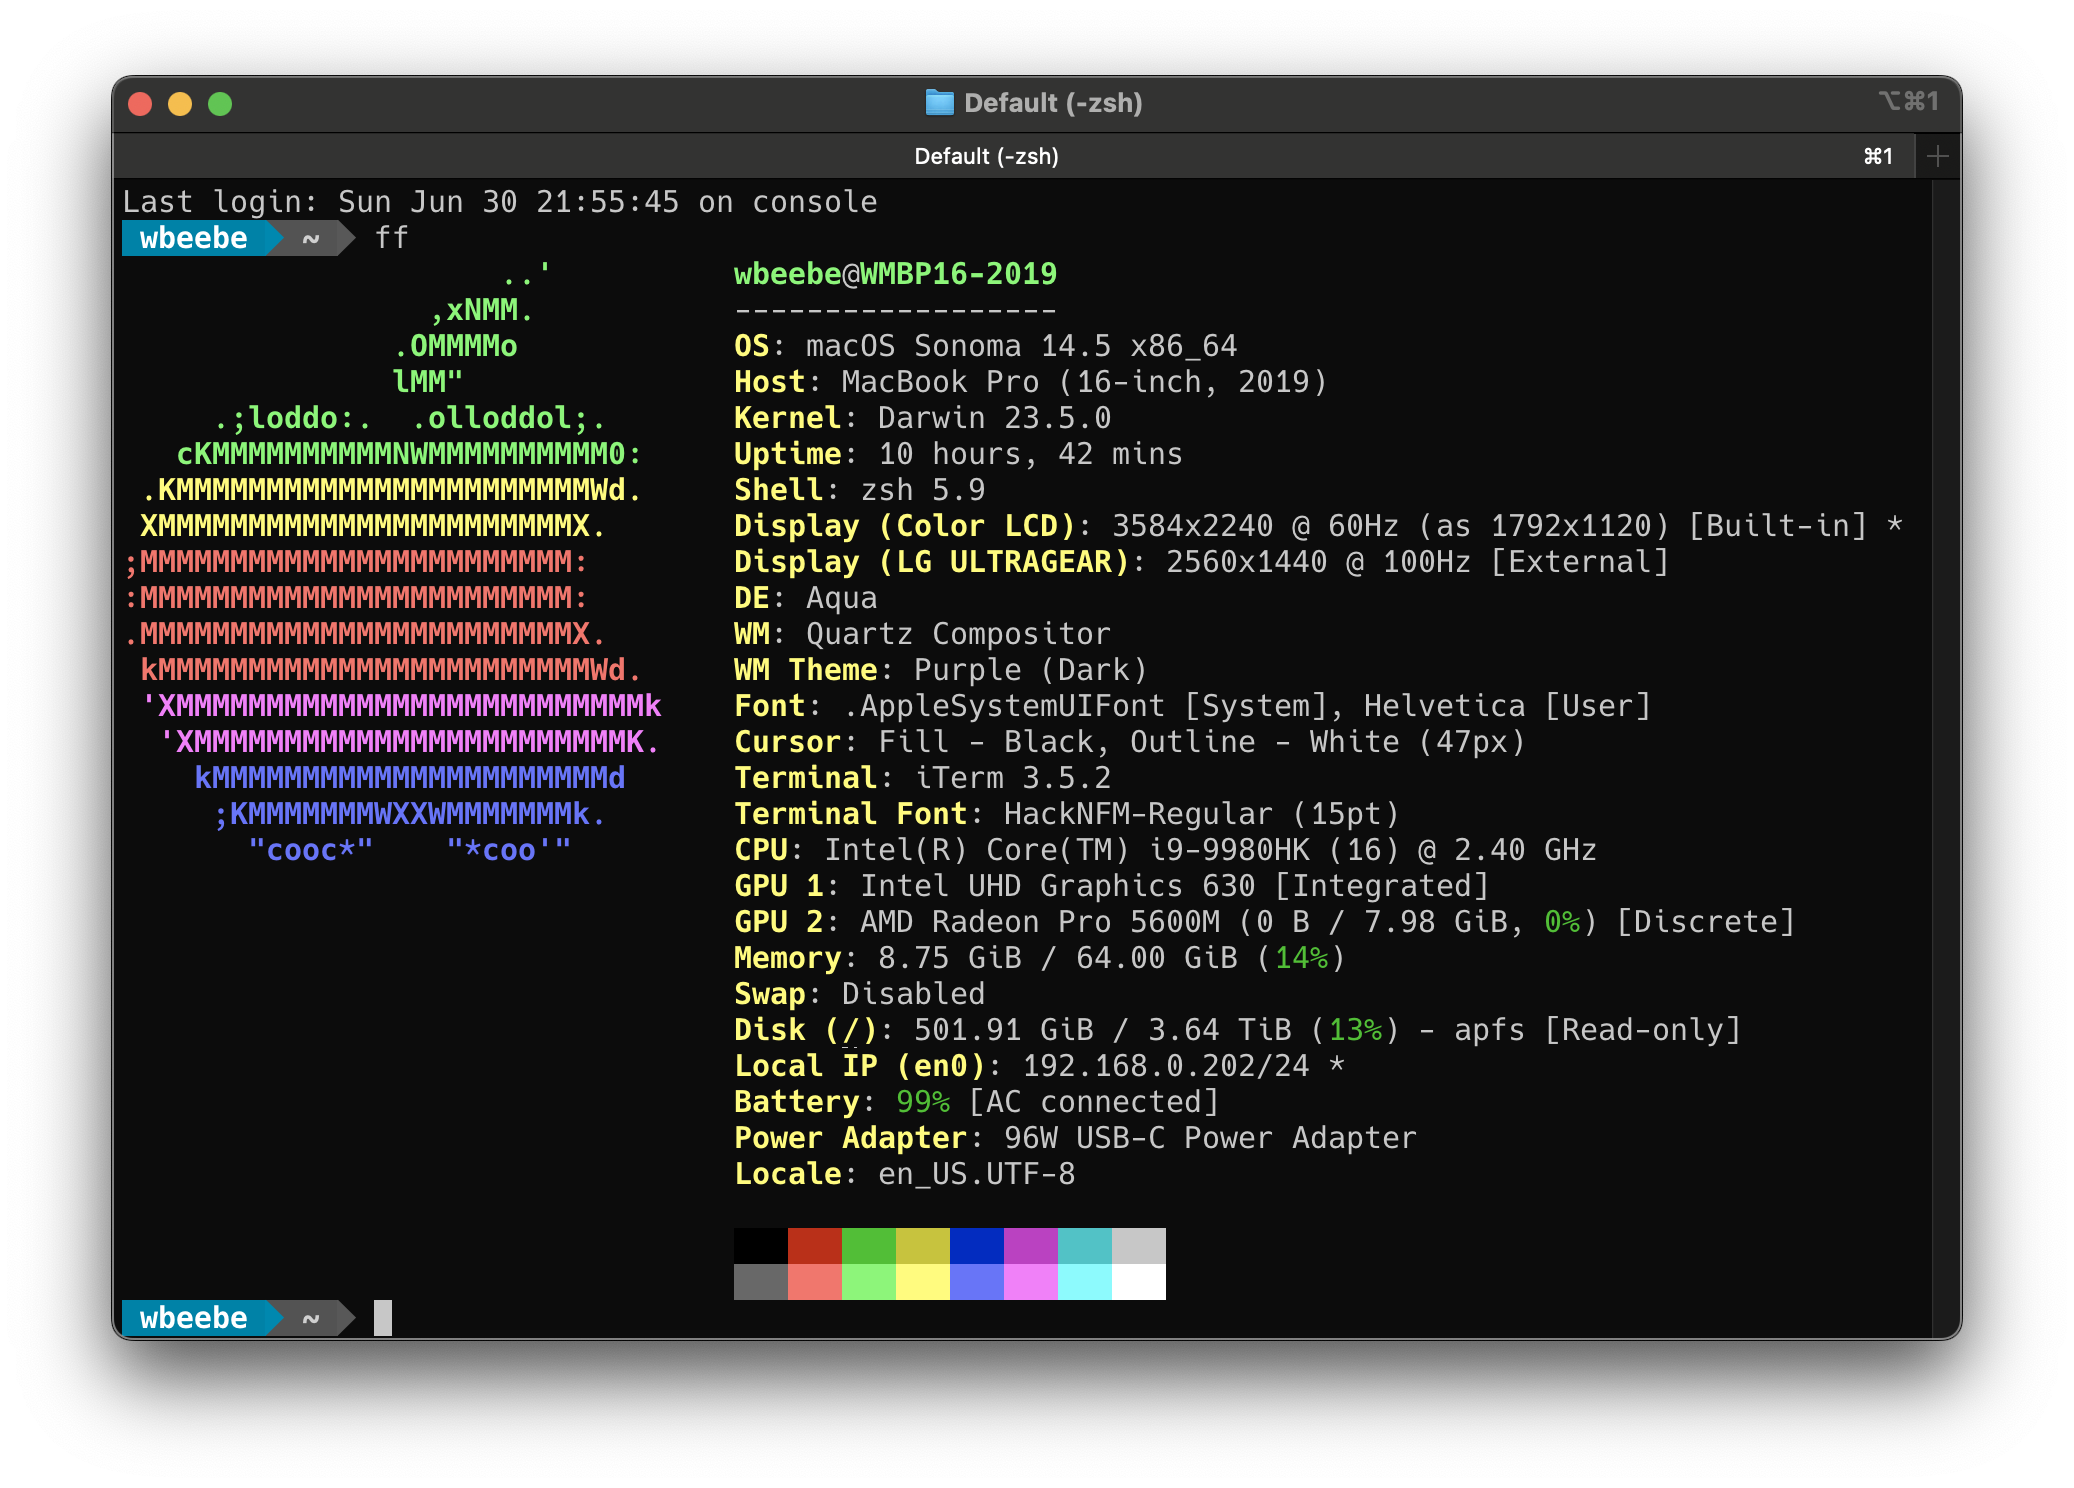This screenshot has height=1488, width=2074.
Task: Click the terminal cursor block at prompt
Action: 383,1318
